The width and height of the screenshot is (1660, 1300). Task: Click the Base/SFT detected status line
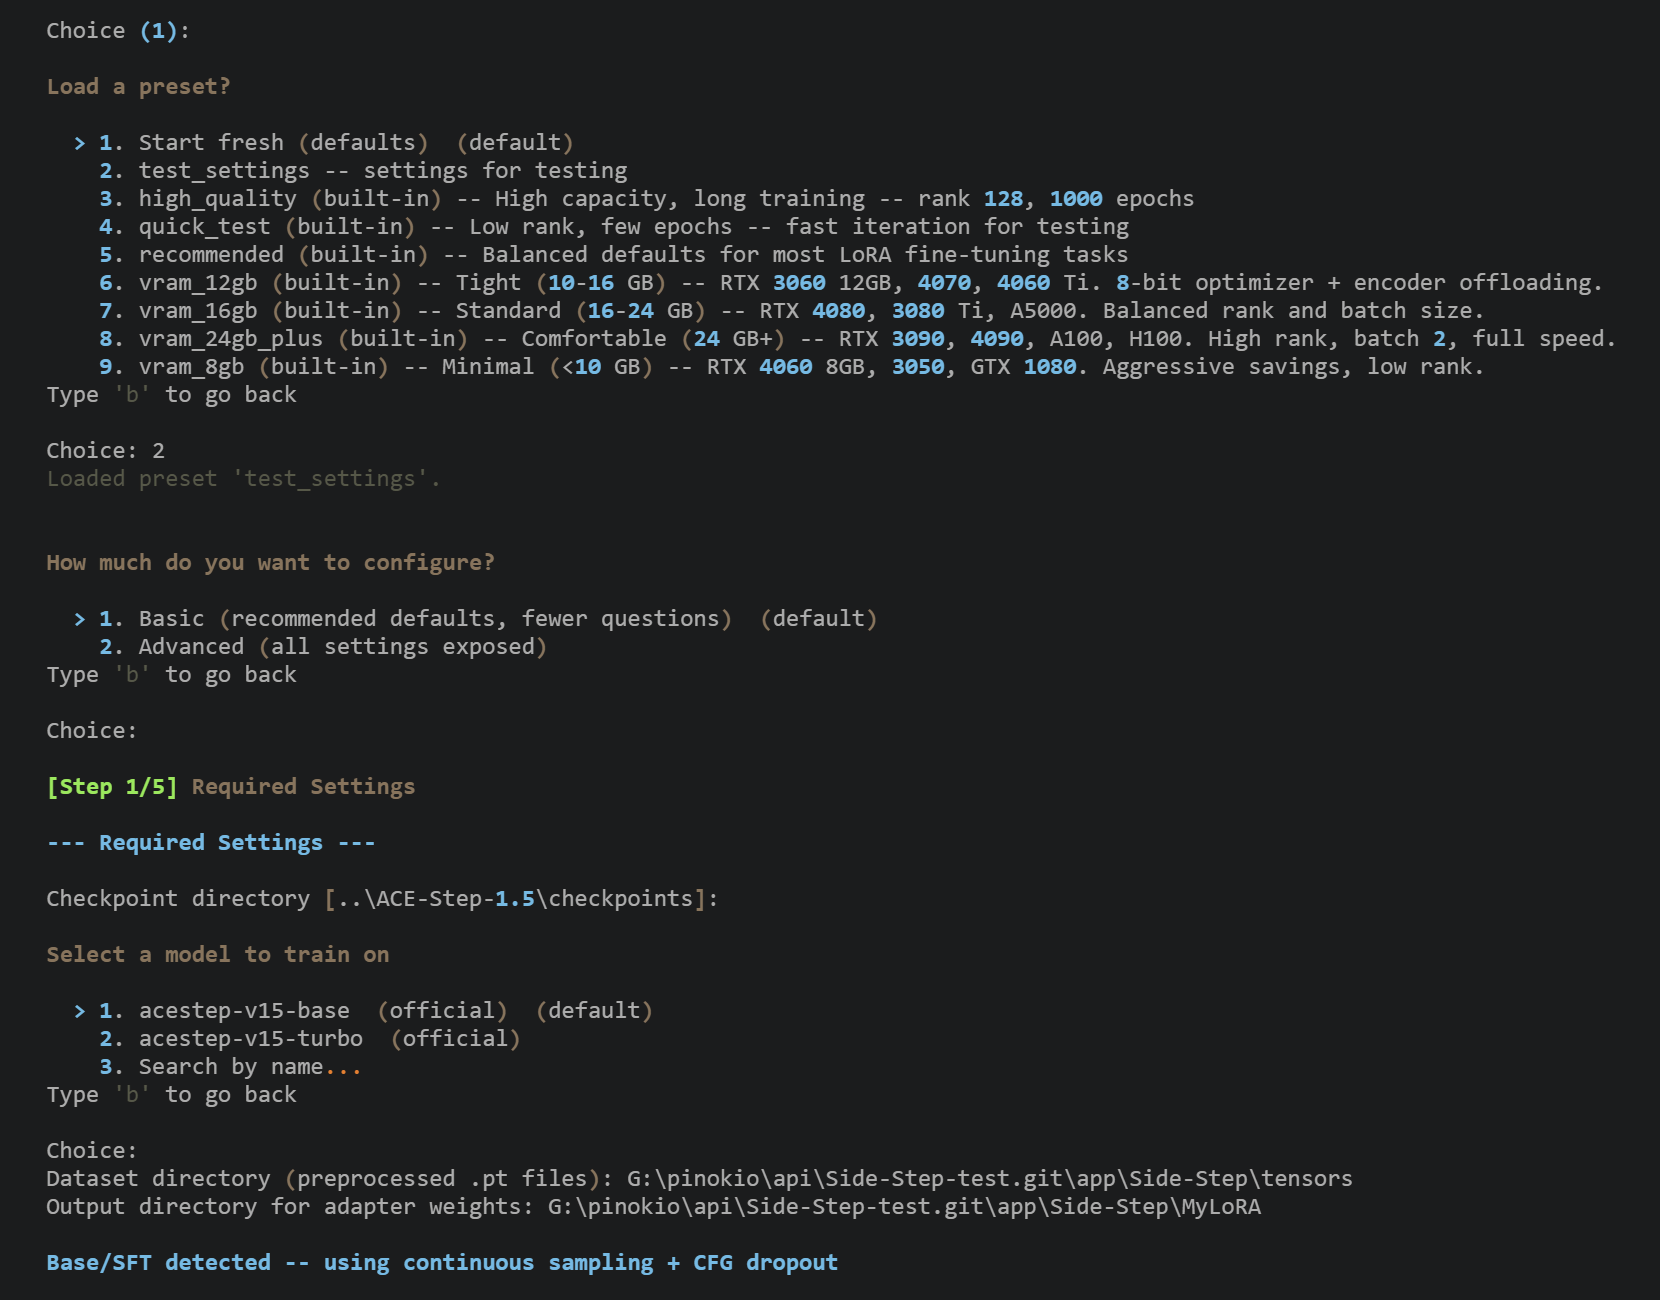point(441,1263)
